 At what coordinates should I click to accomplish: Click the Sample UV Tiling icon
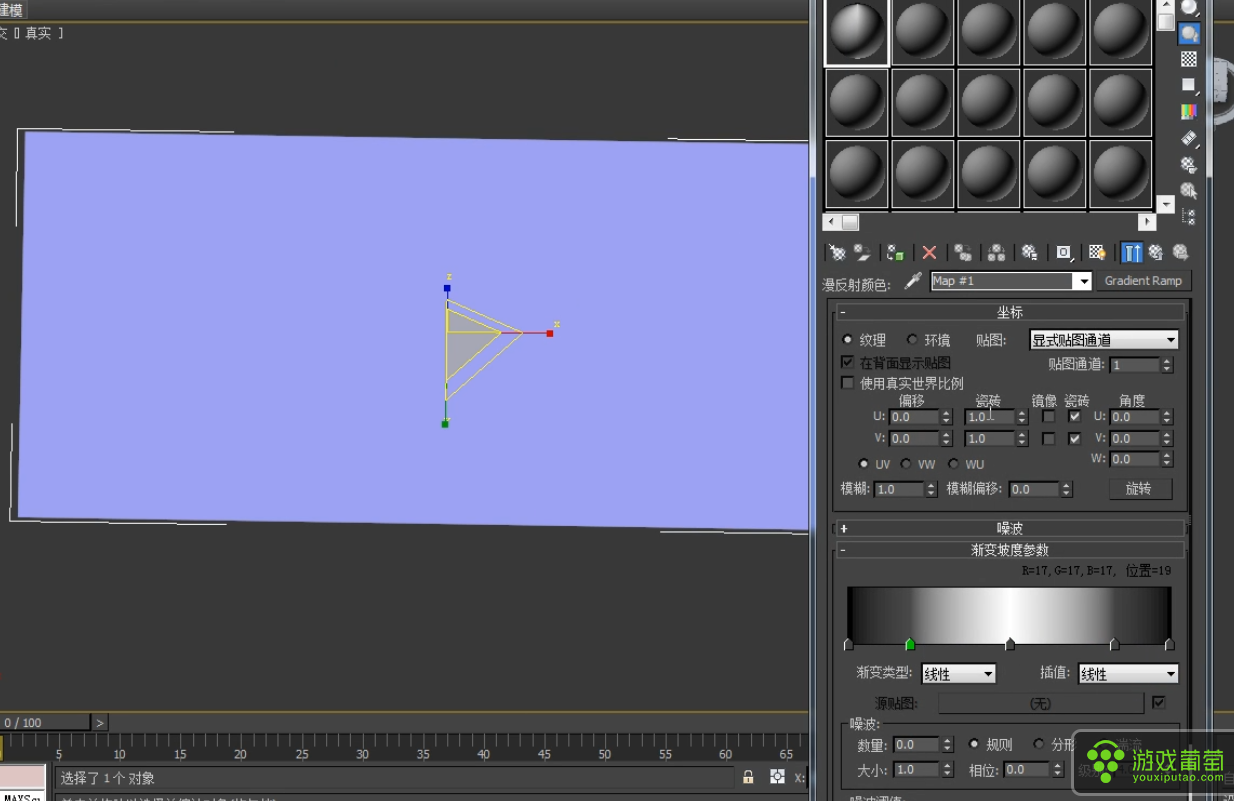point(1189,86)
